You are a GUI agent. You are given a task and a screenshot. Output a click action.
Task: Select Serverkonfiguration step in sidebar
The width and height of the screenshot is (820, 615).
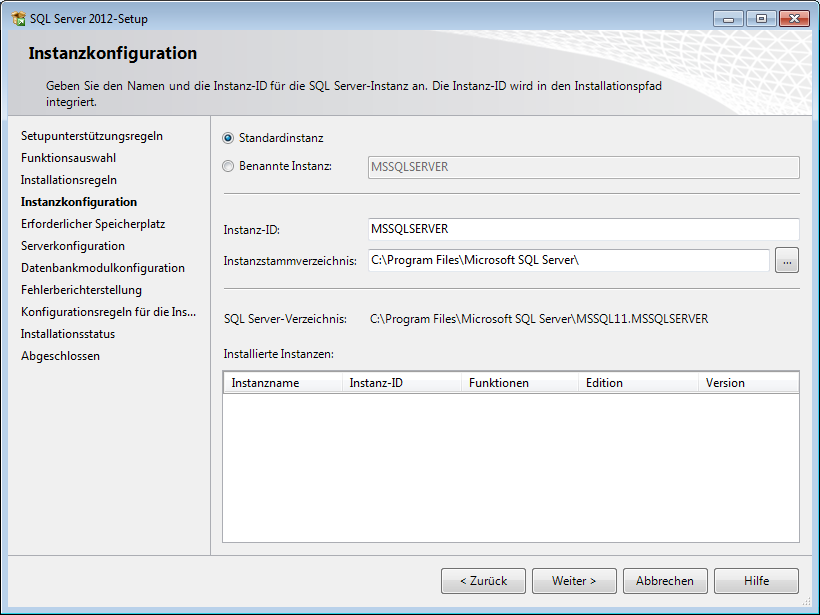coord(73,246)
